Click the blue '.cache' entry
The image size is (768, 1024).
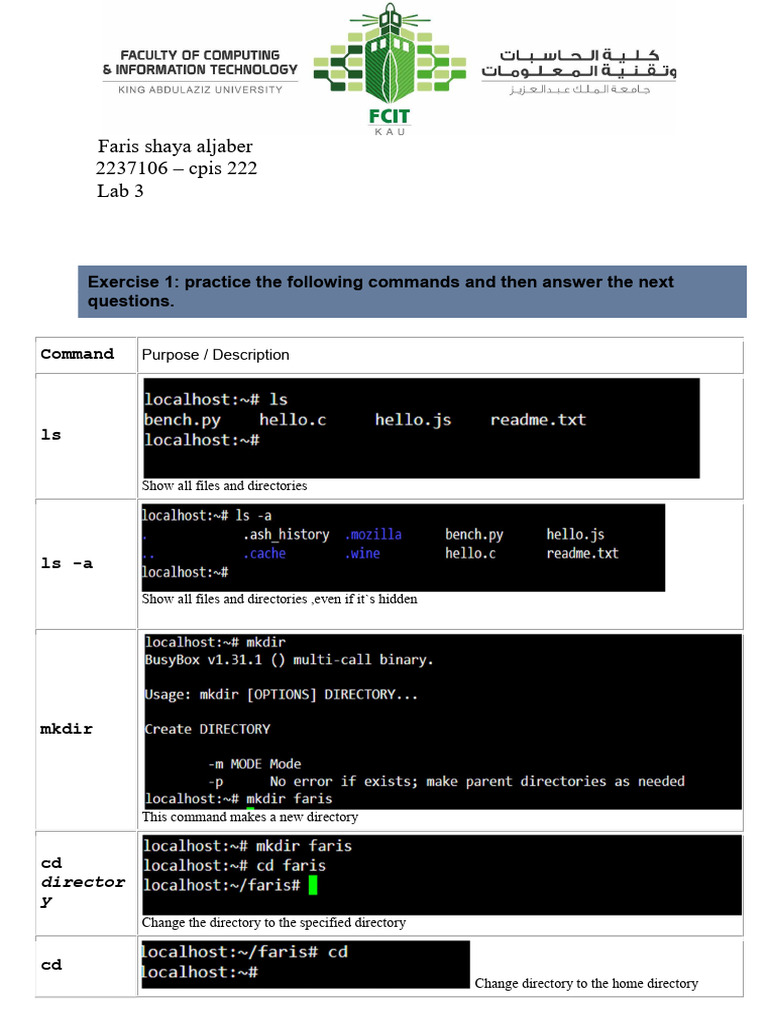[x=264, y=553]
